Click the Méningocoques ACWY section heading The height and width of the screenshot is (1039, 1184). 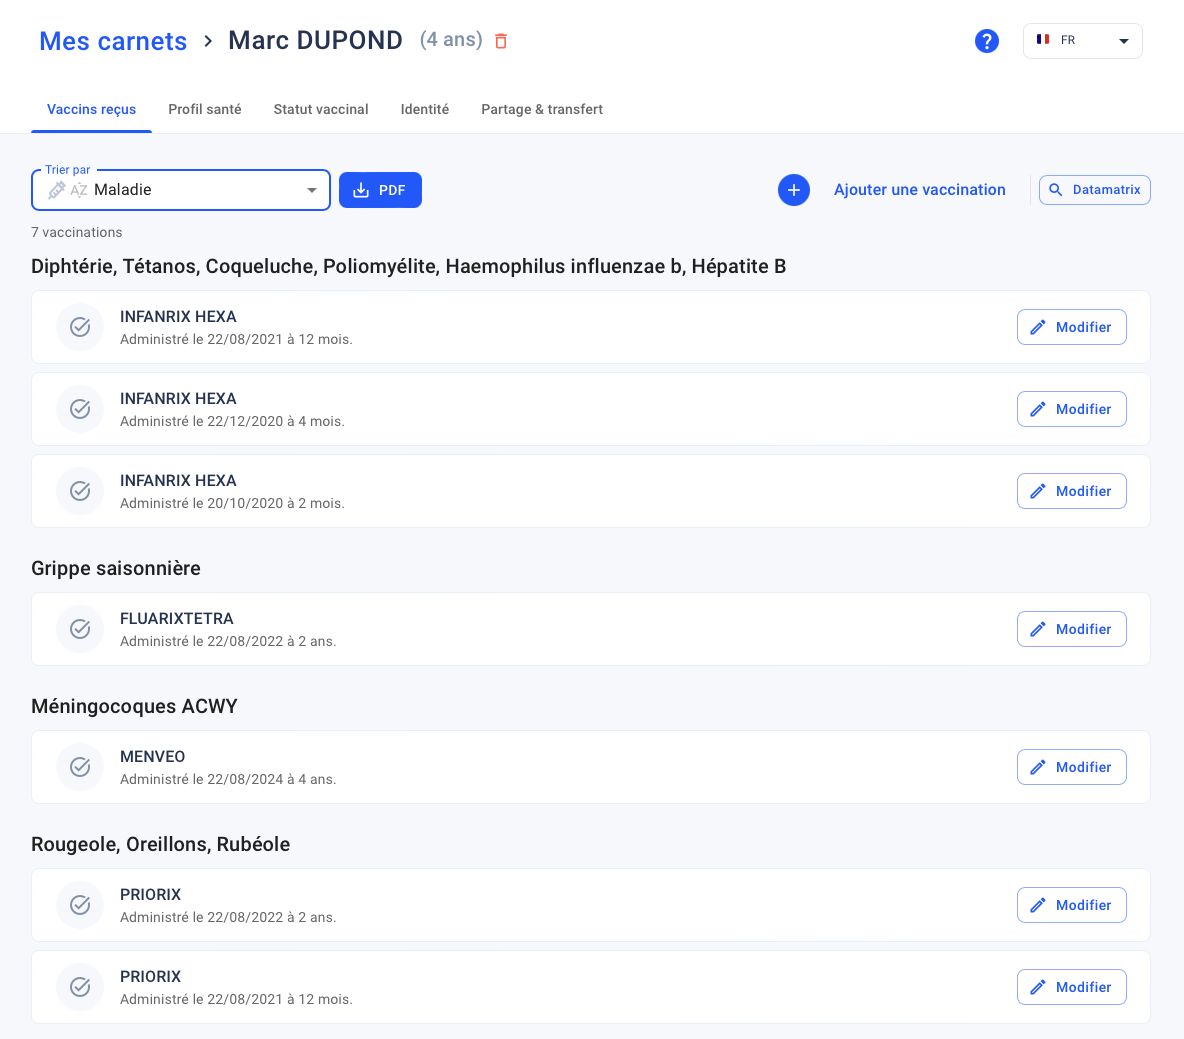click(134, 706)
